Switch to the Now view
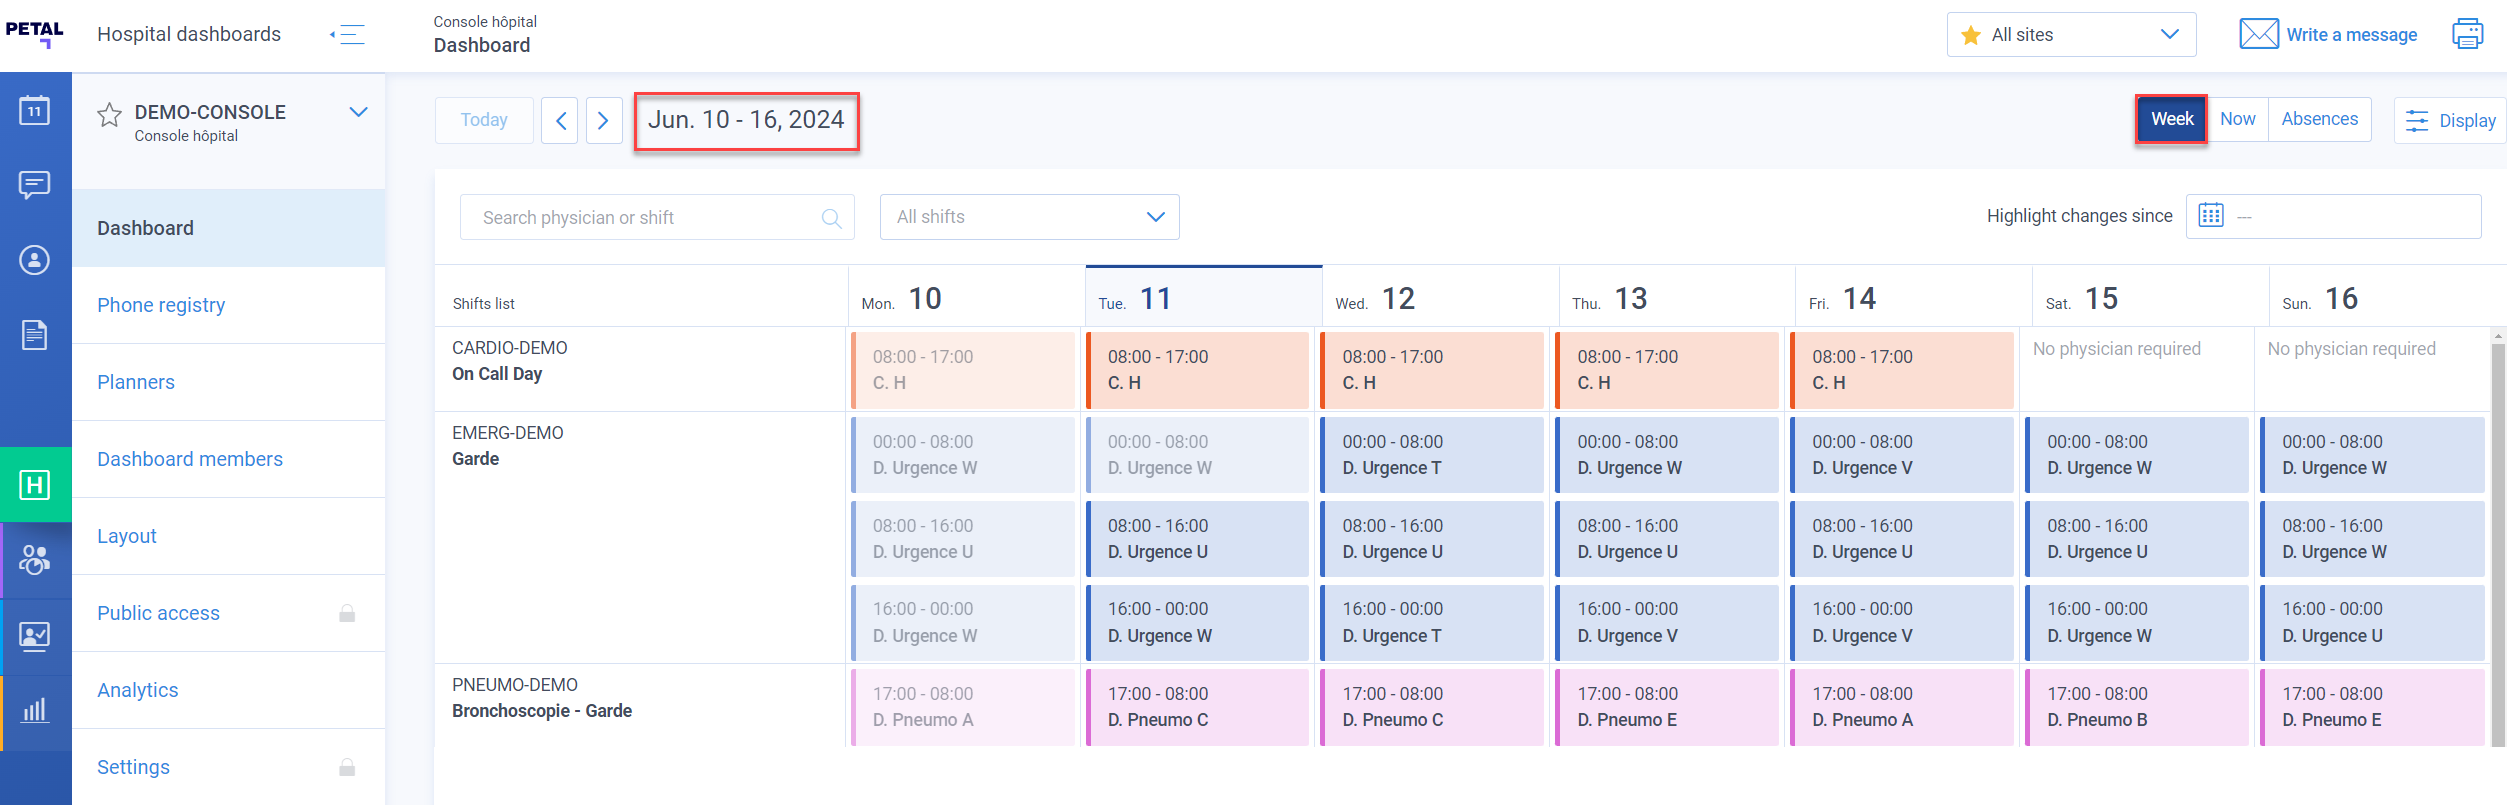This screenshot has height=805, width=2507. point(2237,119)
